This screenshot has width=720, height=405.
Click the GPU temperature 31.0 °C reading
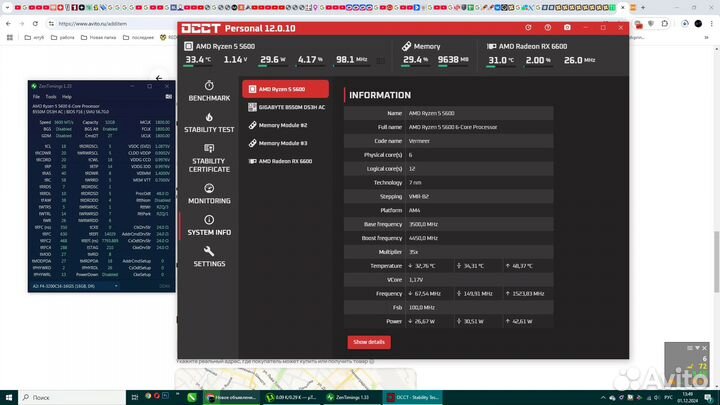[x=501, y=60]
